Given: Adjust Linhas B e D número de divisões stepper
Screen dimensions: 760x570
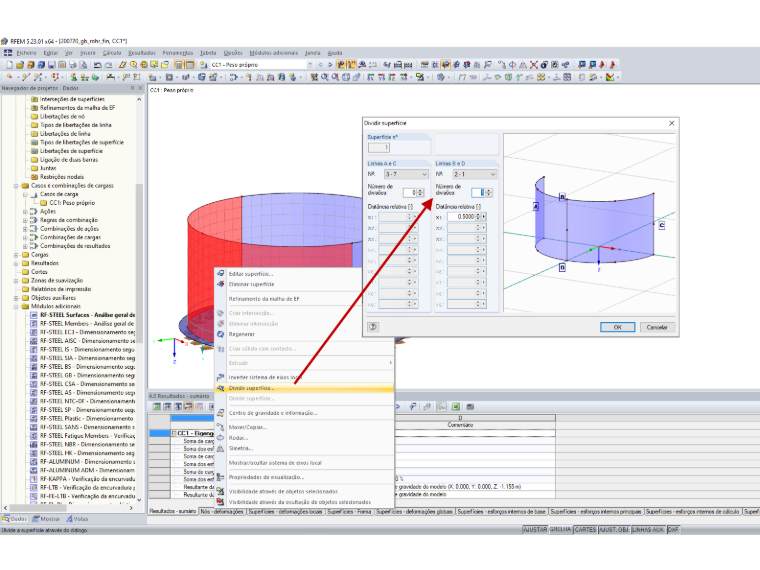Looking at the screenshot, I should [489, 192].
